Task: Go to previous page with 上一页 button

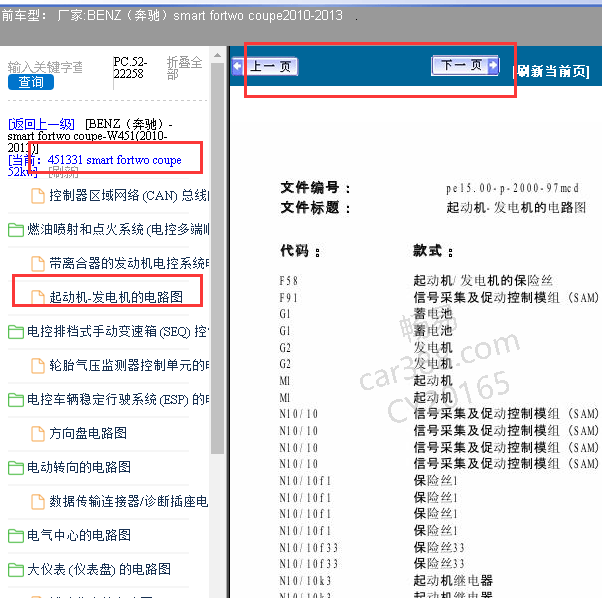Action: [x=272, y=66]
